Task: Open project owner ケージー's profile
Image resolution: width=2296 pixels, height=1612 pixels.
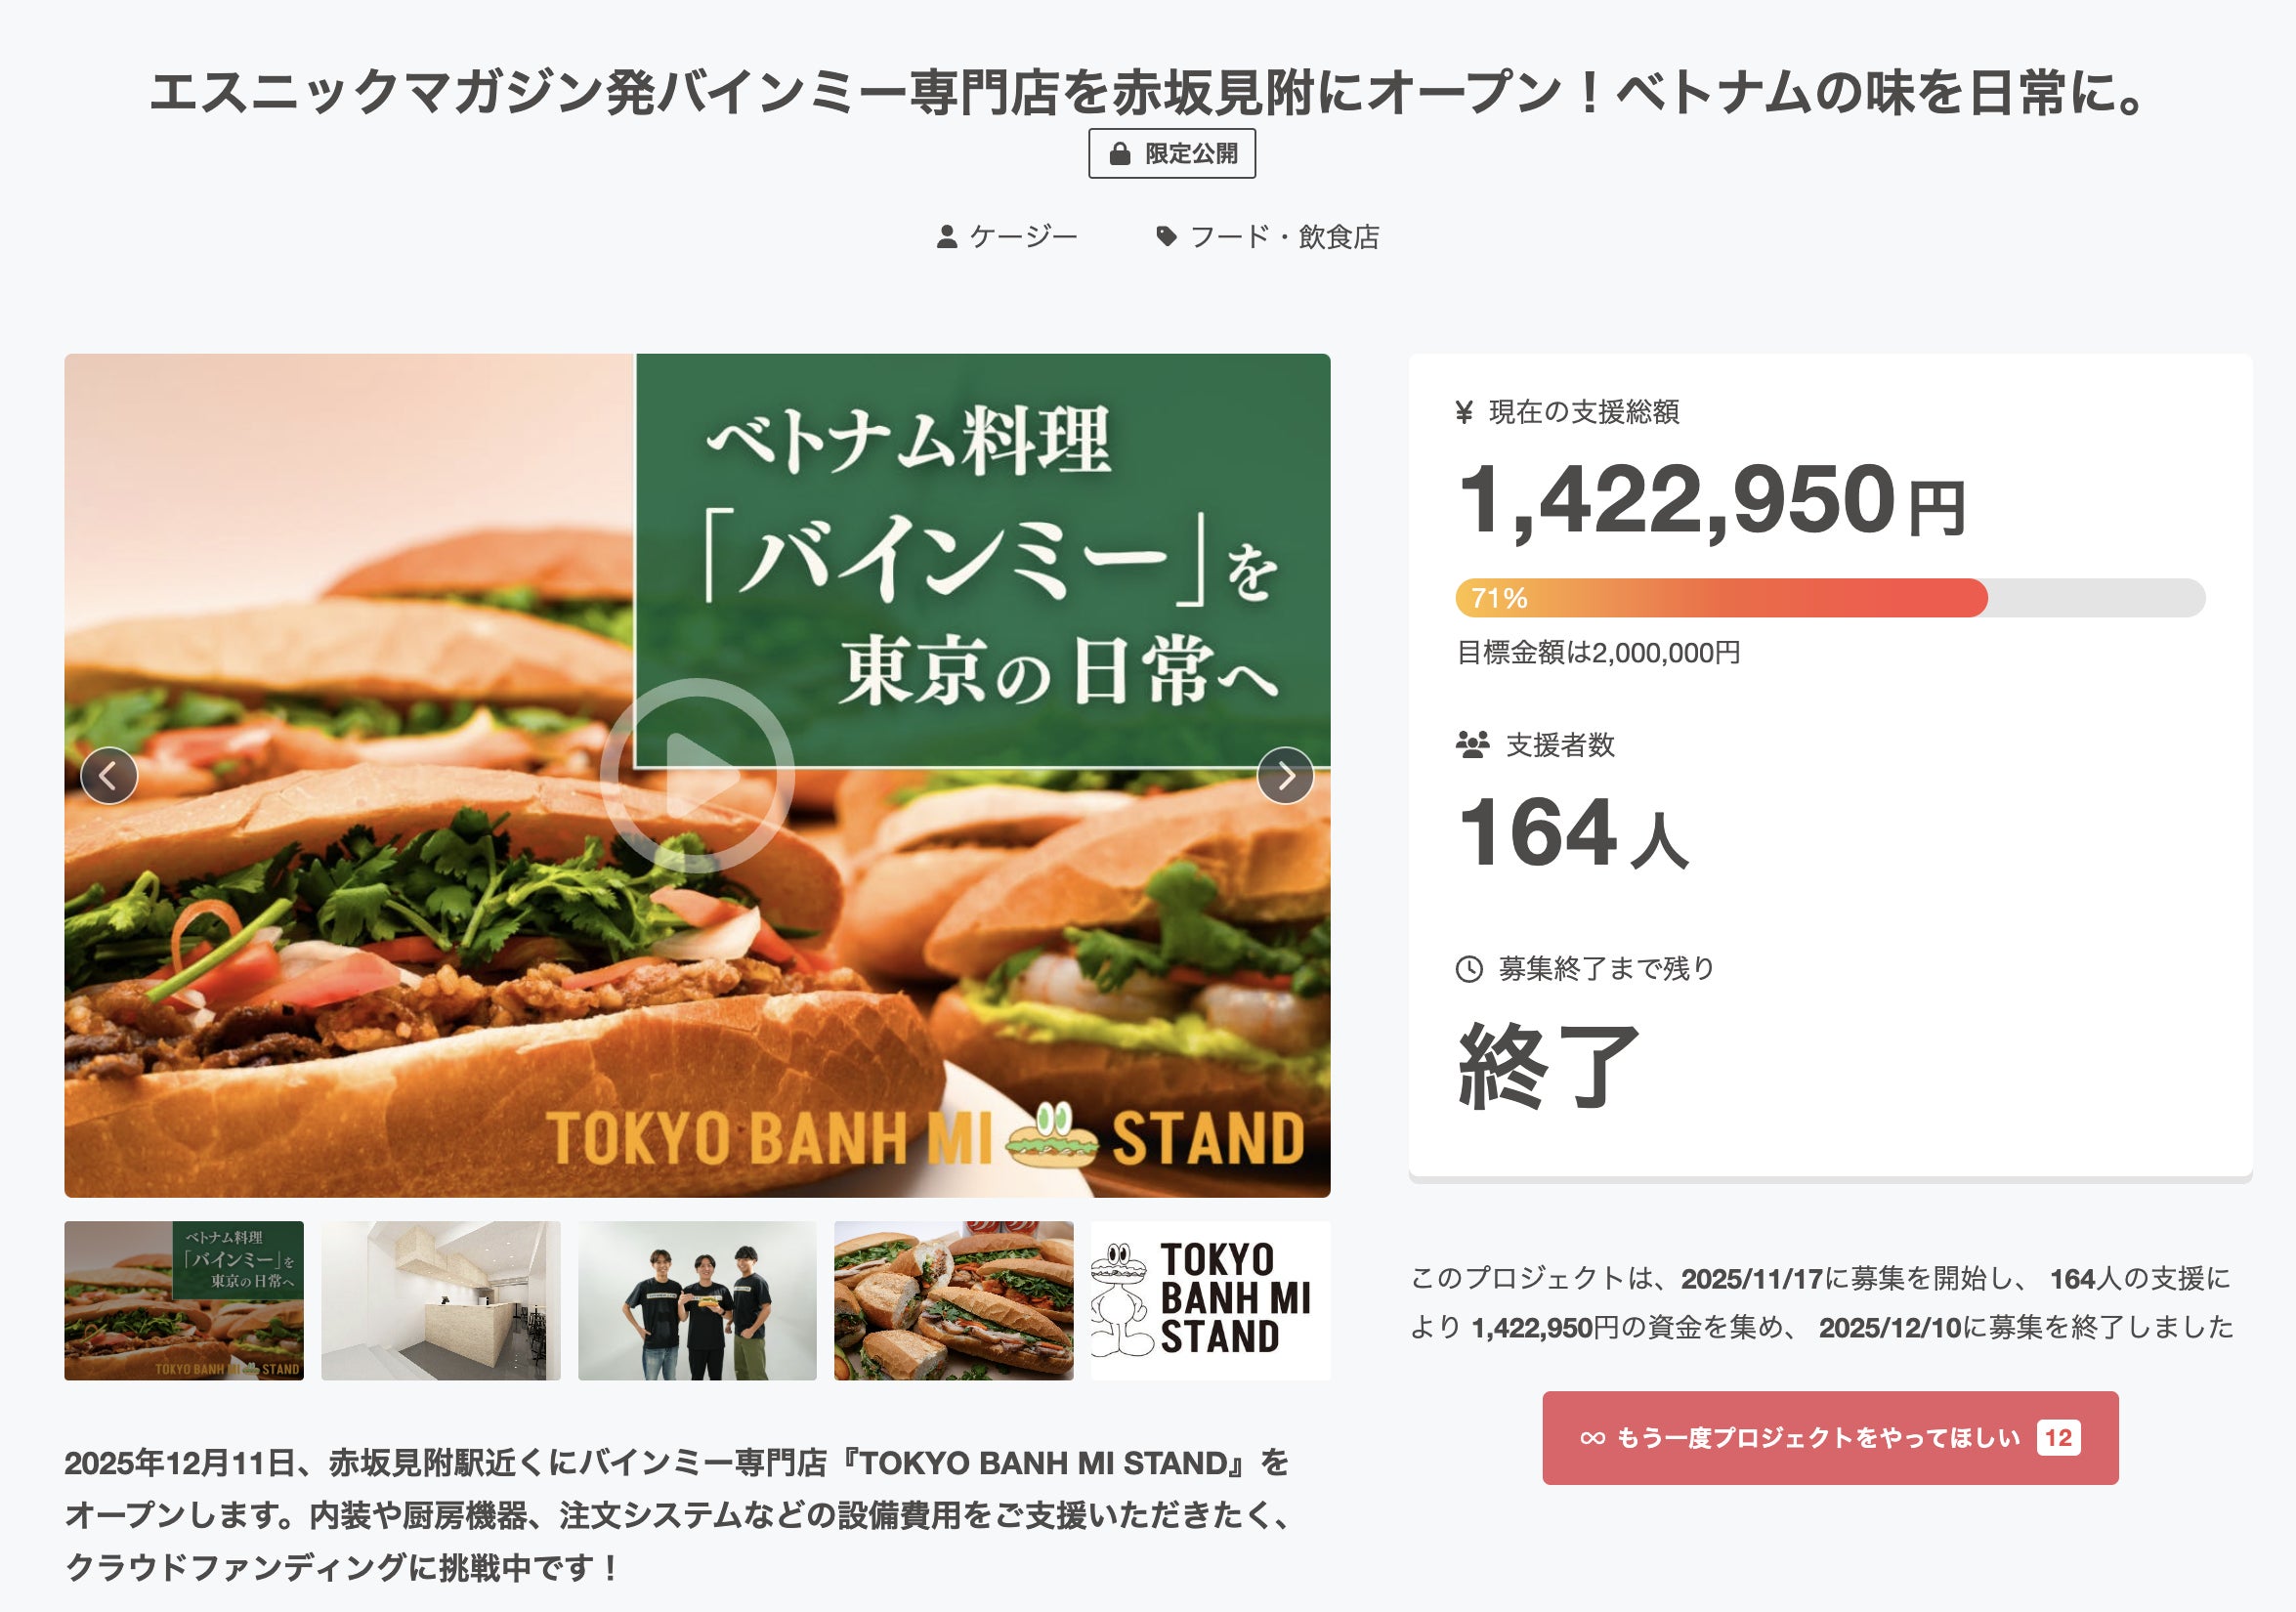Action: point(1023,237)
